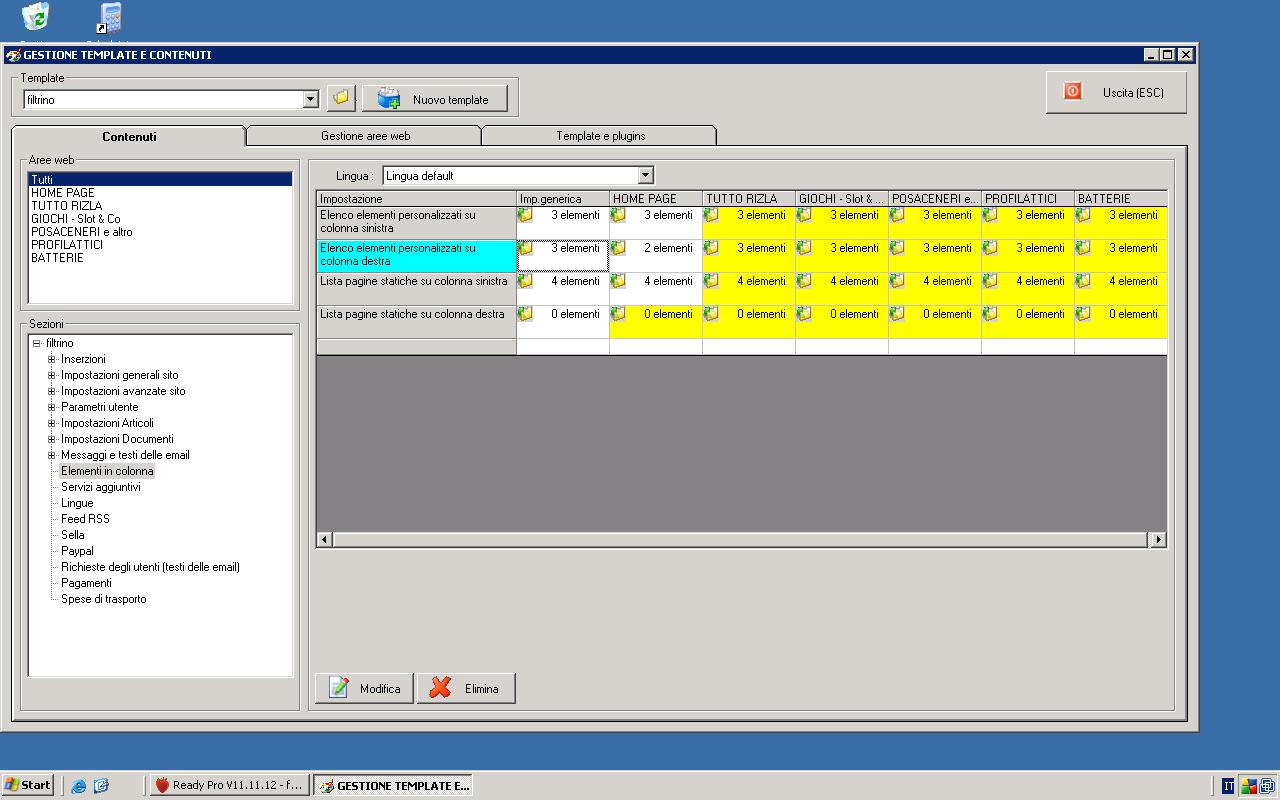Click TUTTO RIZLA icon in colonna destra elementi row
This screenshot has height=800, width=1280.
pyautogui.click(x=711, y=248)
